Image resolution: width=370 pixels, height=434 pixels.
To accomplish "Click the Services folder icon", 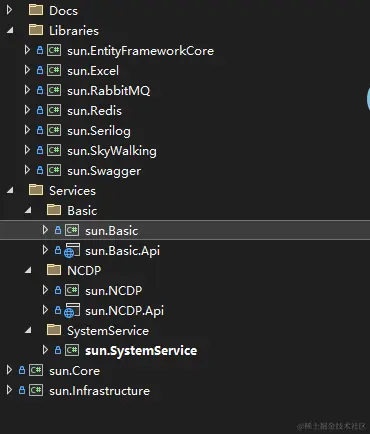I will pyautogui.click(x=36, y=190).
